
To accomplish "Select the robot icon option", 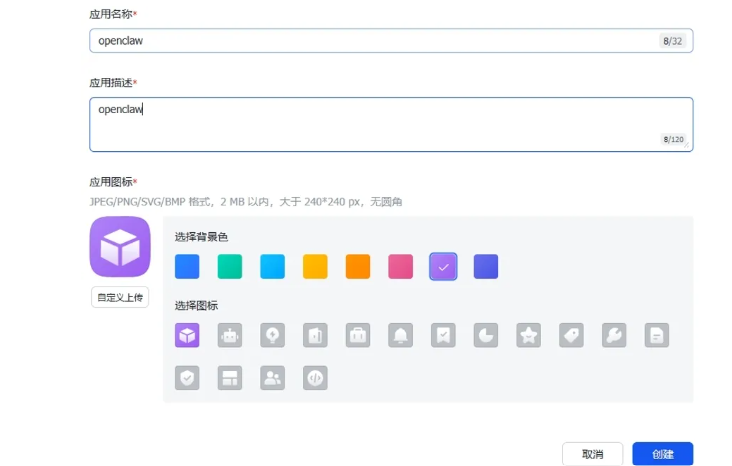I will [x=230, y=336].
